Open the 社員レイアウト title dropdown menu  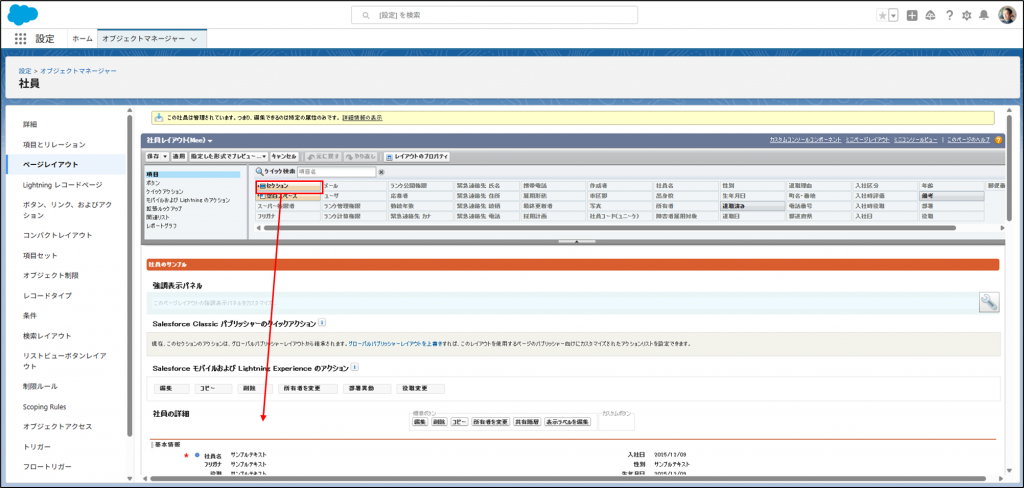[x=210, y=140]
